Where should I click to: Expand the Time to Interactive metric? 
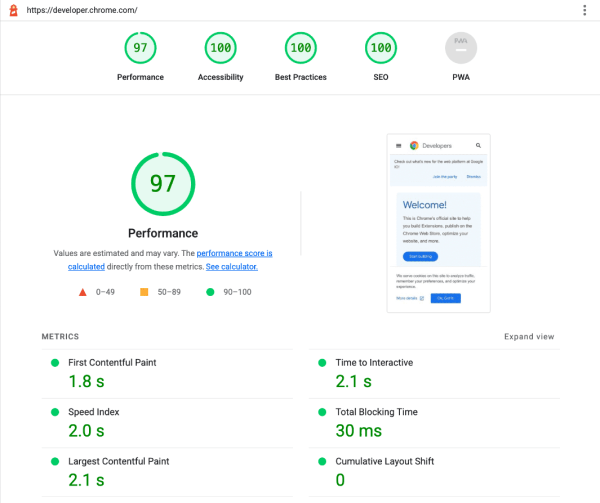click(374, 362)
